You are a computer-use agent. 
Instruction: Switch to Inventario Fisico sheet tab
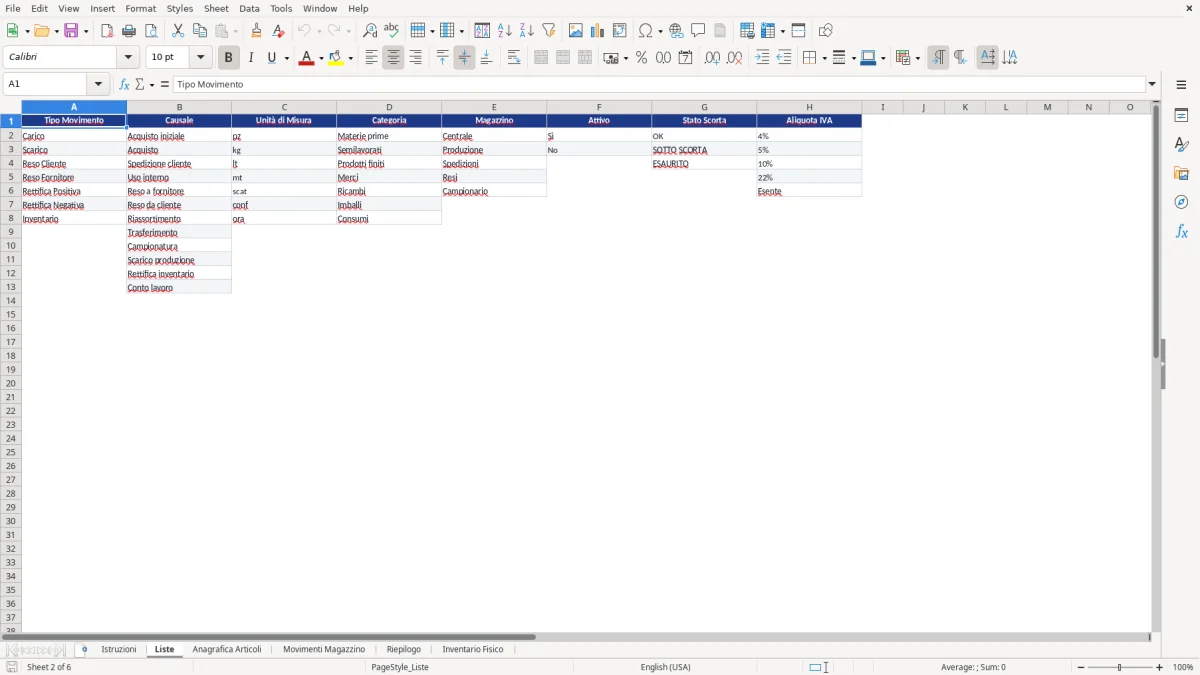[473, 650]
